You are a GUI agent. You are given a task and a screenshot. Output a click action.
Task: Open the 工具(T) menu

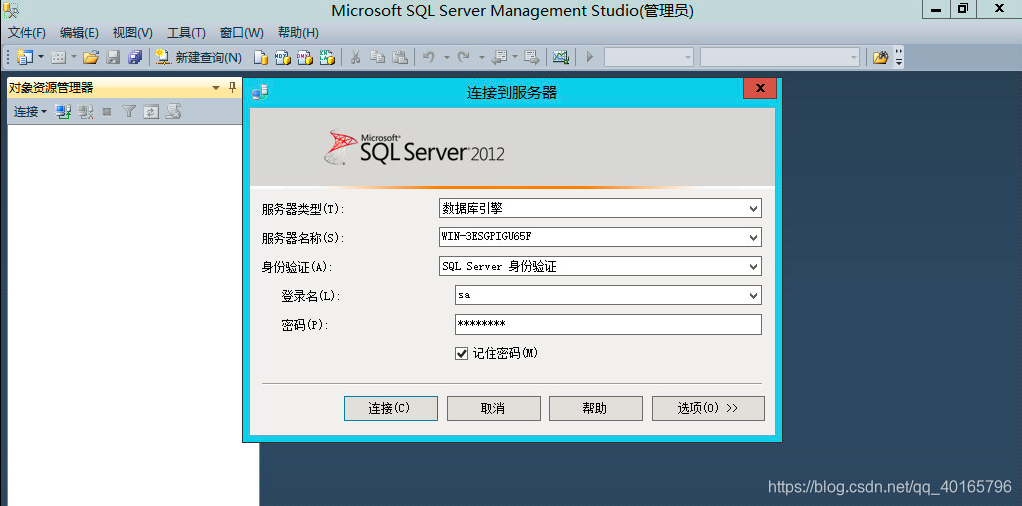pyautogui.click(x=186, y=33)
